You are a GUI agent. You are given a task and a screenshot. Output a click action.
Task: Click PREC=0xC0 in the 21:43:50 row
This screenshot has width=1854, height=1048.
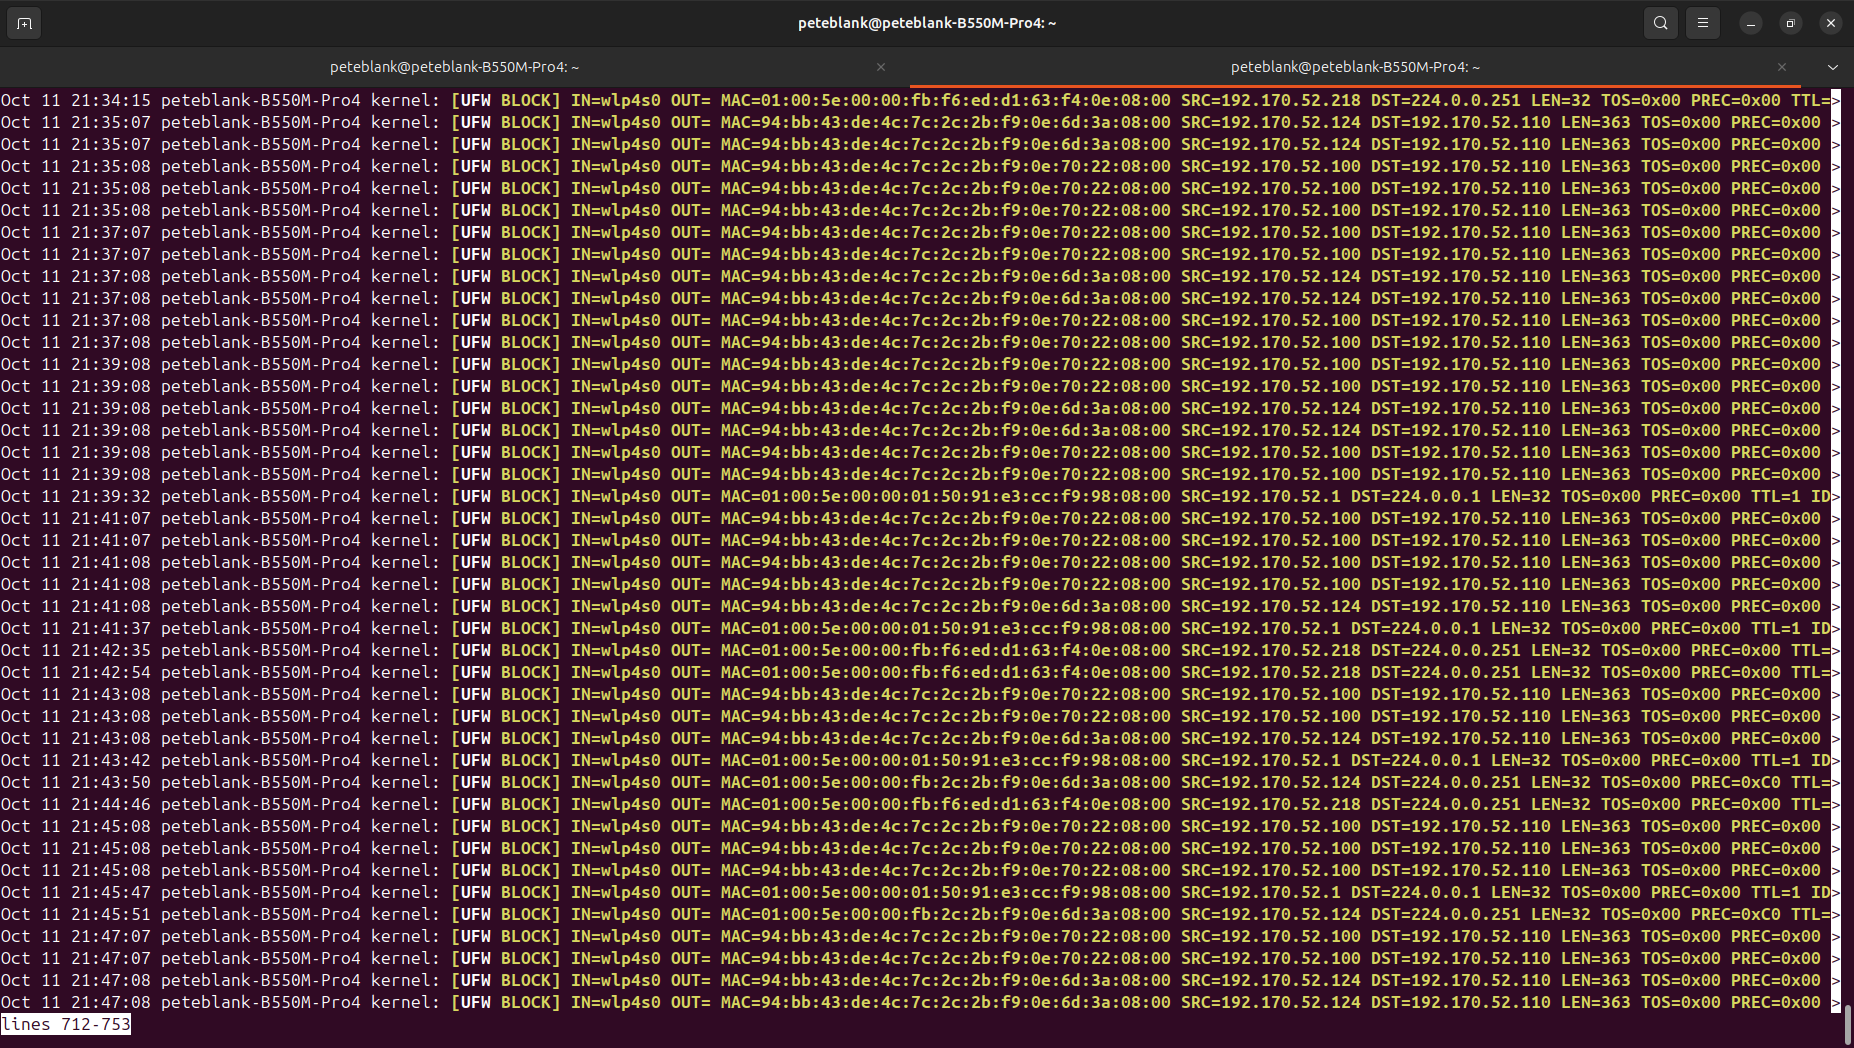point(1736,782)
